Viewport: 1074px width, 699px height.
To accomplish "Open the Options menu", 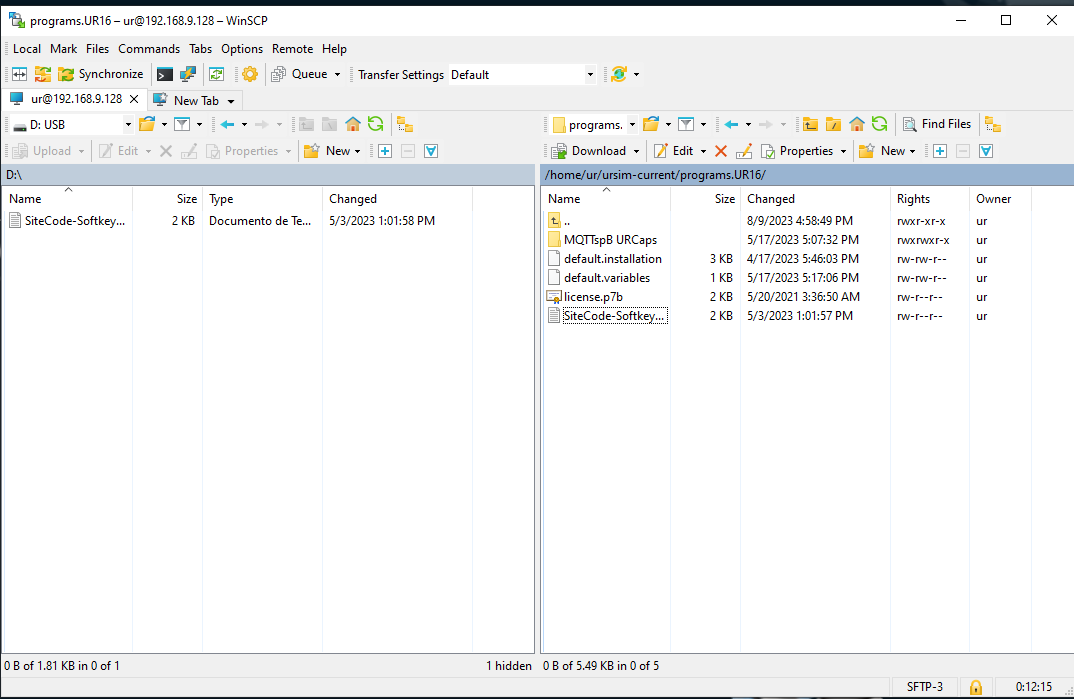I will click(242, 49).
